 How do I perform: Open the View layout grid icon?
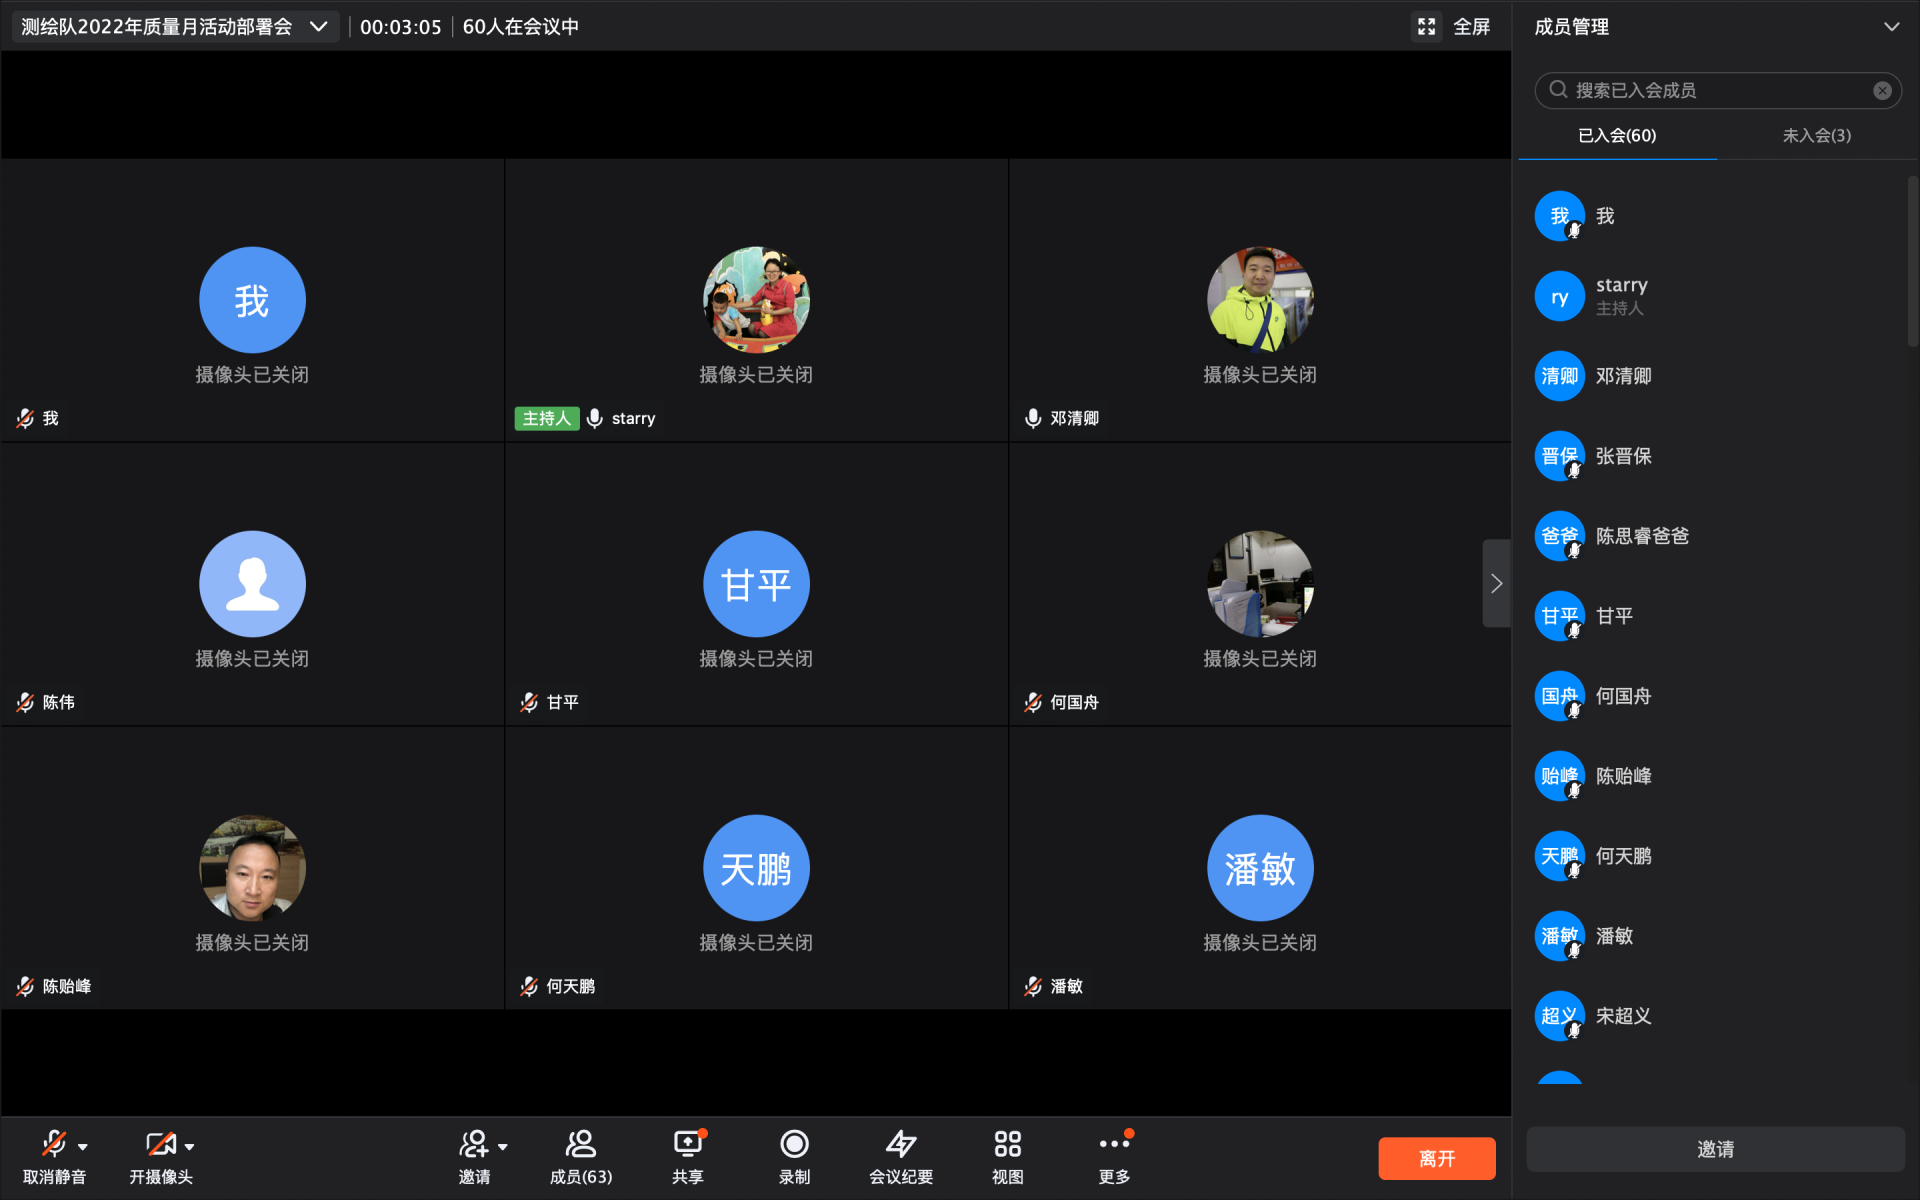(x=1007, y=1145)
